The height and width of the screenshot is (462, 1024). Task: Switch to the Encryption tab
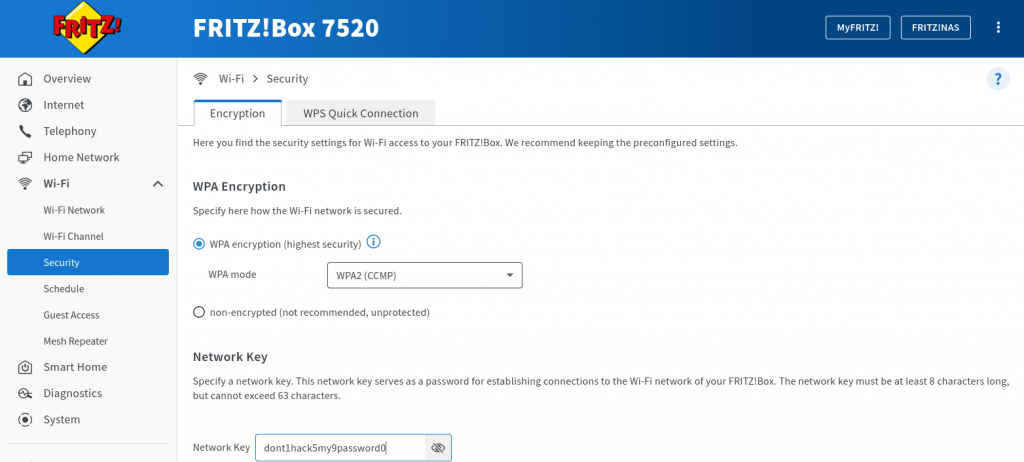[238, 113]
